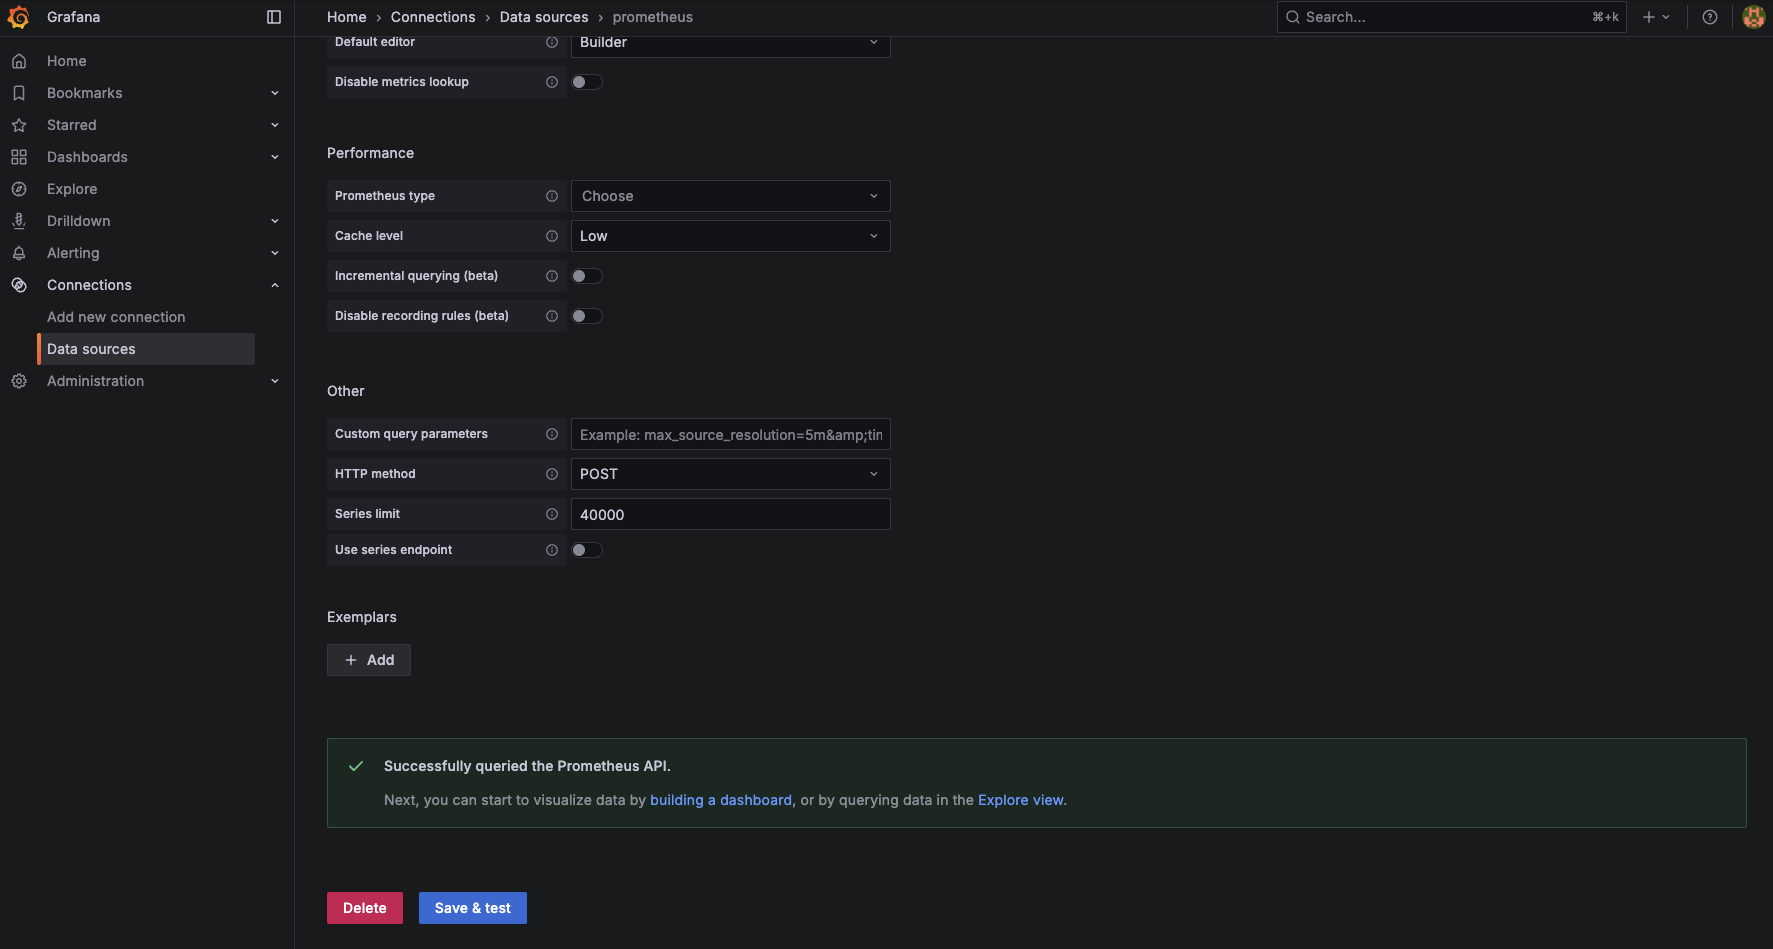Follow the Explore view link
This screenshot has height=949, width=1773.
[1021, 800]
